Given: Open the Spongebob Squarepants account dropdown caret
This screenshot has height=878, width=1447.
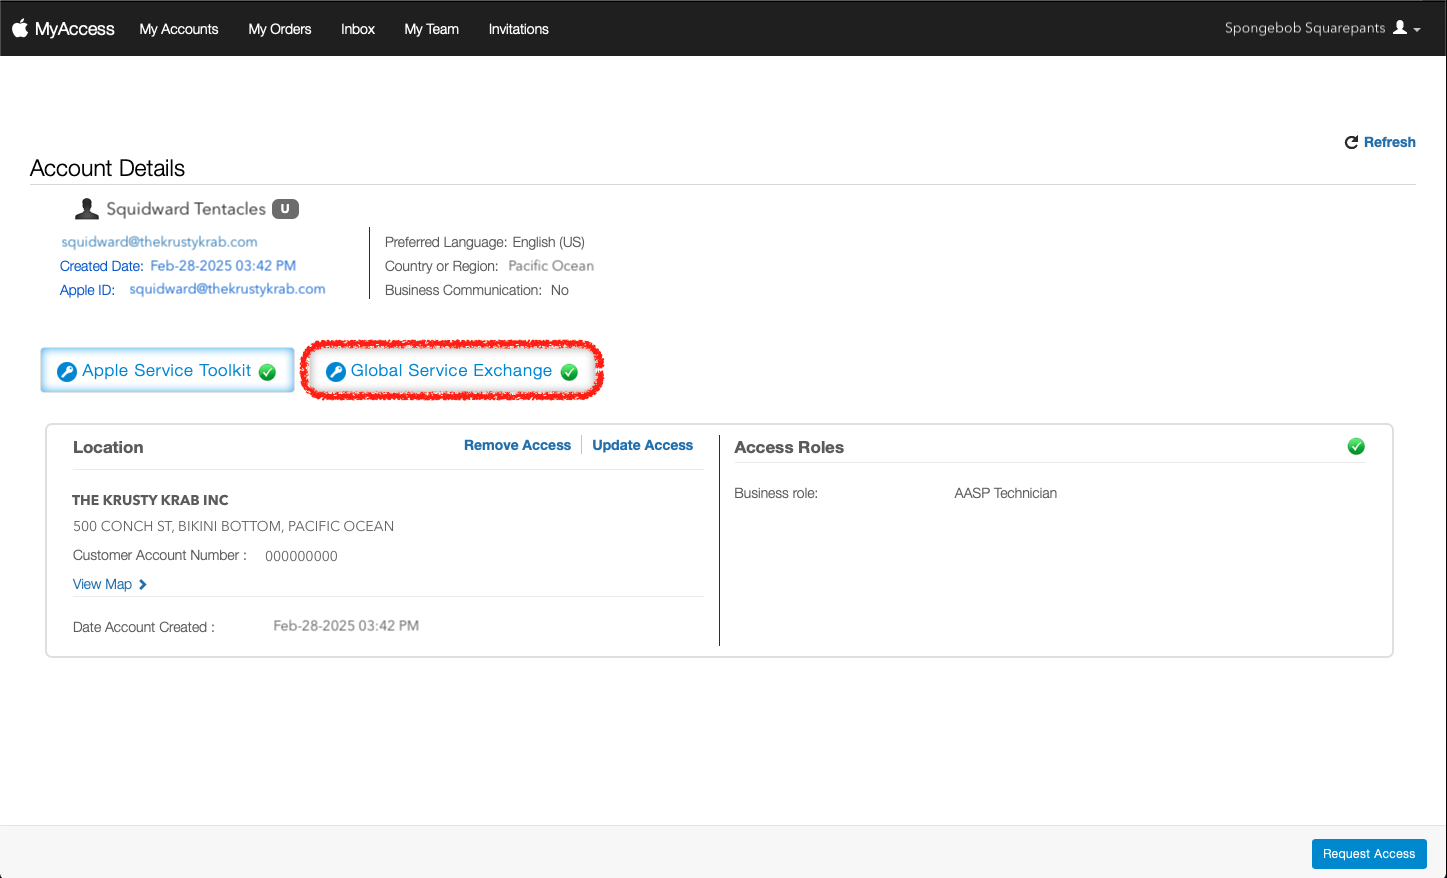Looking at the screenshot, I should click(x=1417, y=30).
